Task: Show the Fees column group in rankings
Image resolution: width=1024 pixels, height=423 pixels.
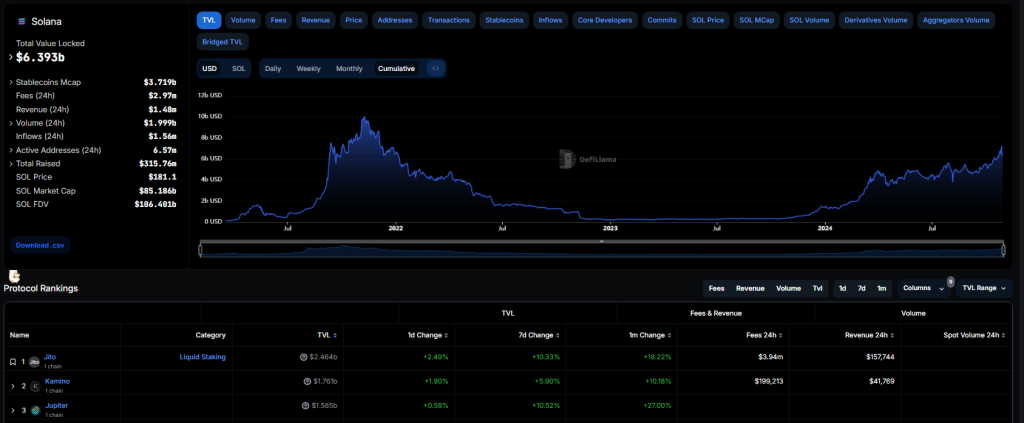Action: 716,288
